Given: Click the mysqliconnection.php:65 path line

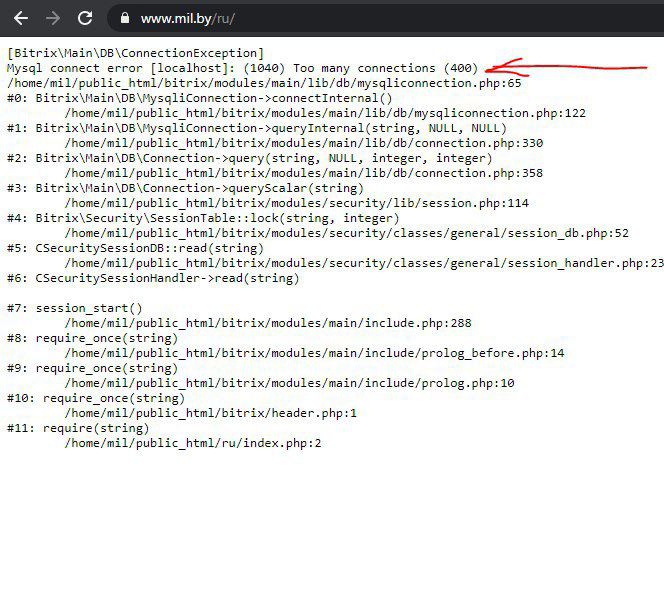Looking at the screenshot, I should (x=264, y=83).
